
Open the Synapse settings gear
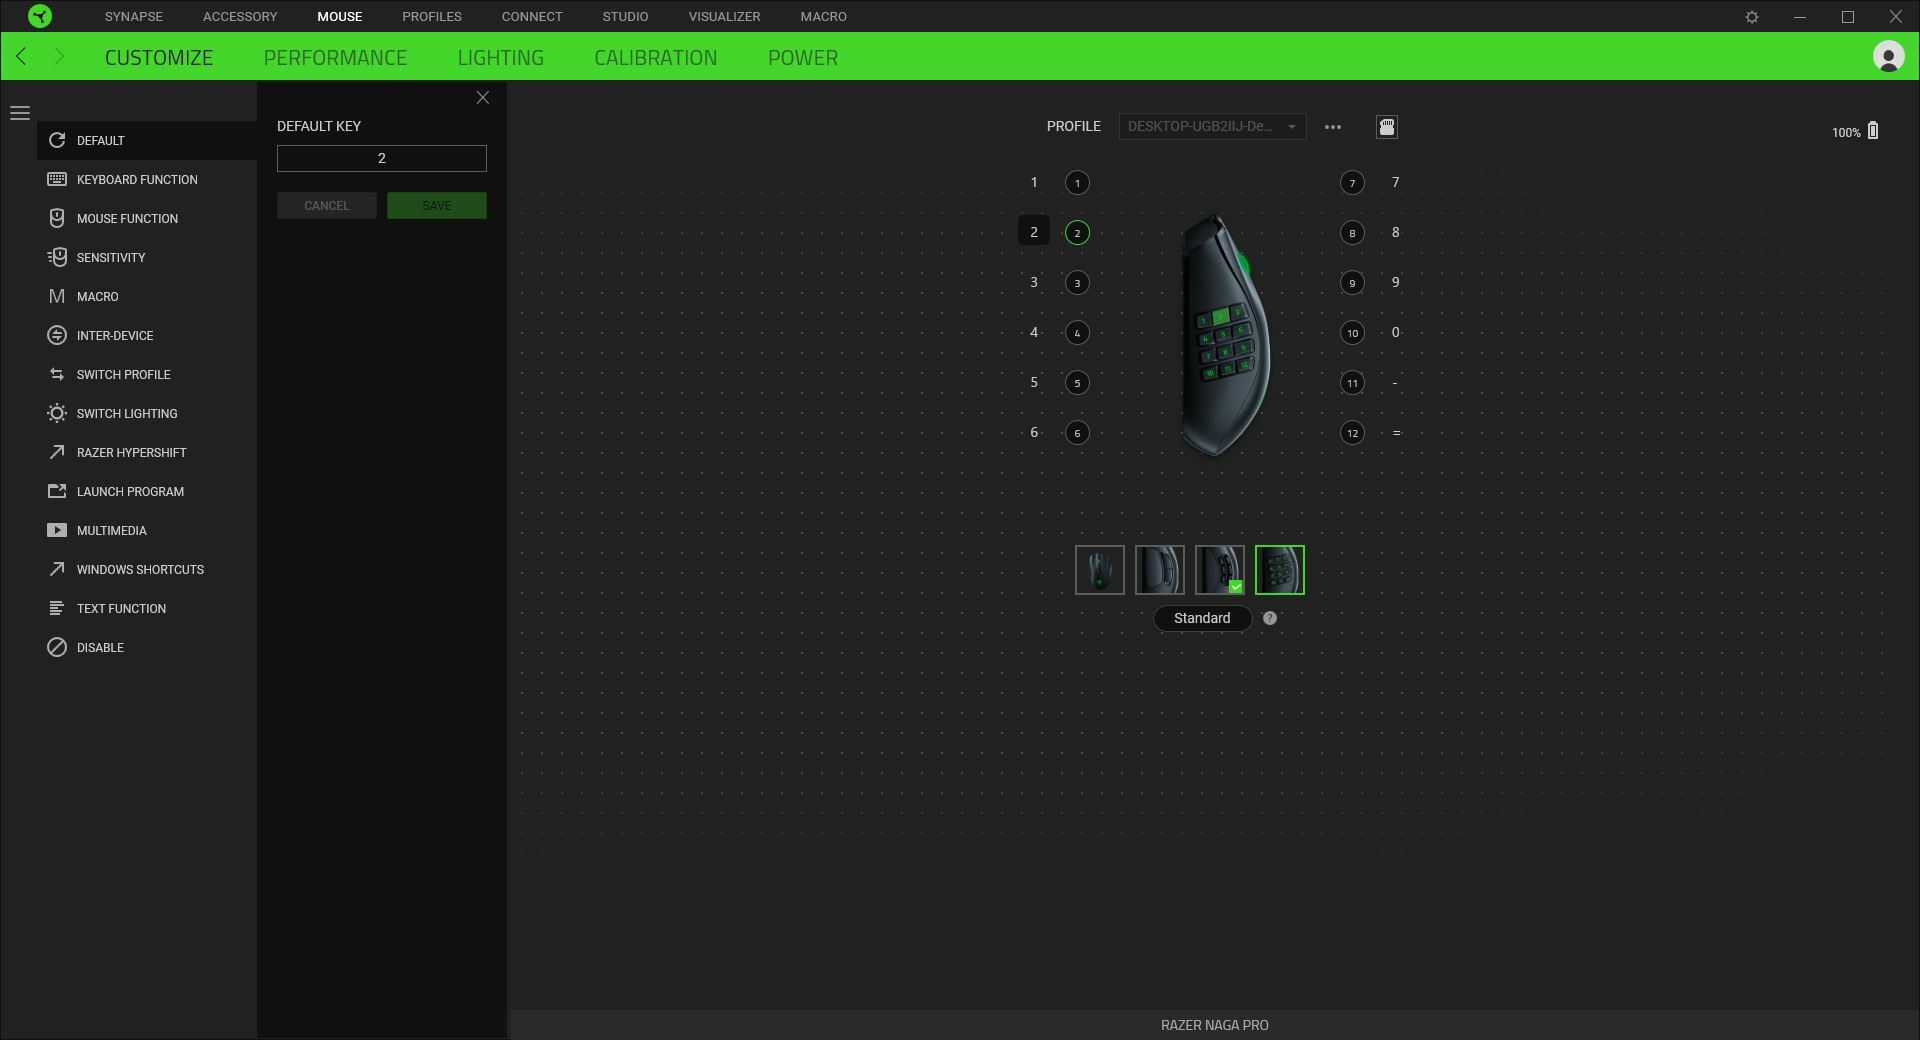tap(1753, 16)
